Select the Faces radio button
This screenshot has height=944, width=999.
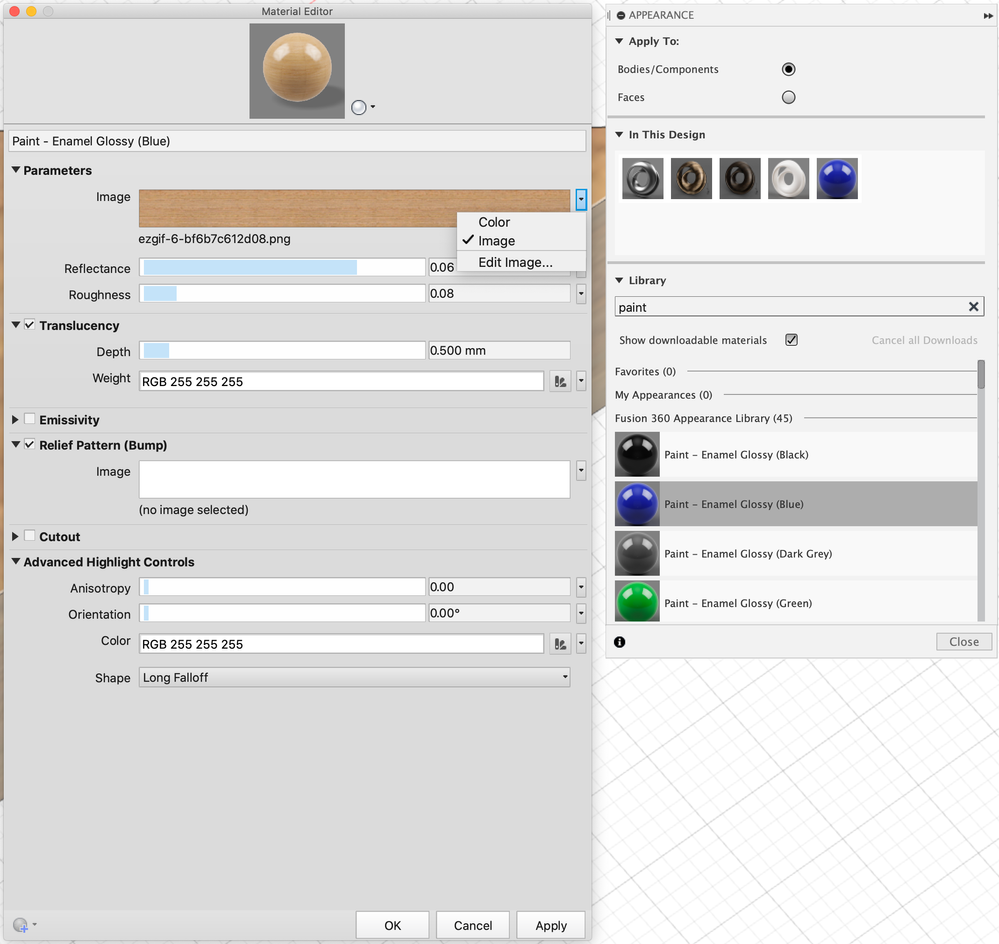[x=789, y=97]
